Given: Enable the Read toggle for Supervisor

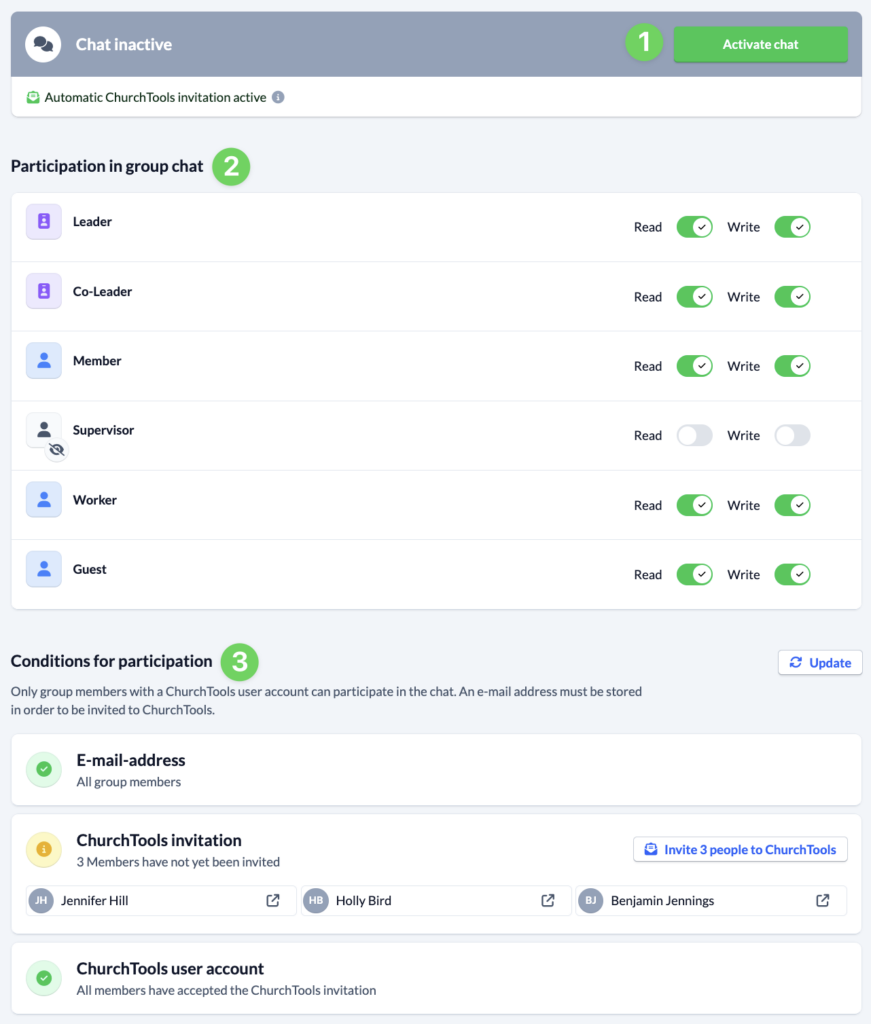Looking at the screenshot, I should (694, 435).
